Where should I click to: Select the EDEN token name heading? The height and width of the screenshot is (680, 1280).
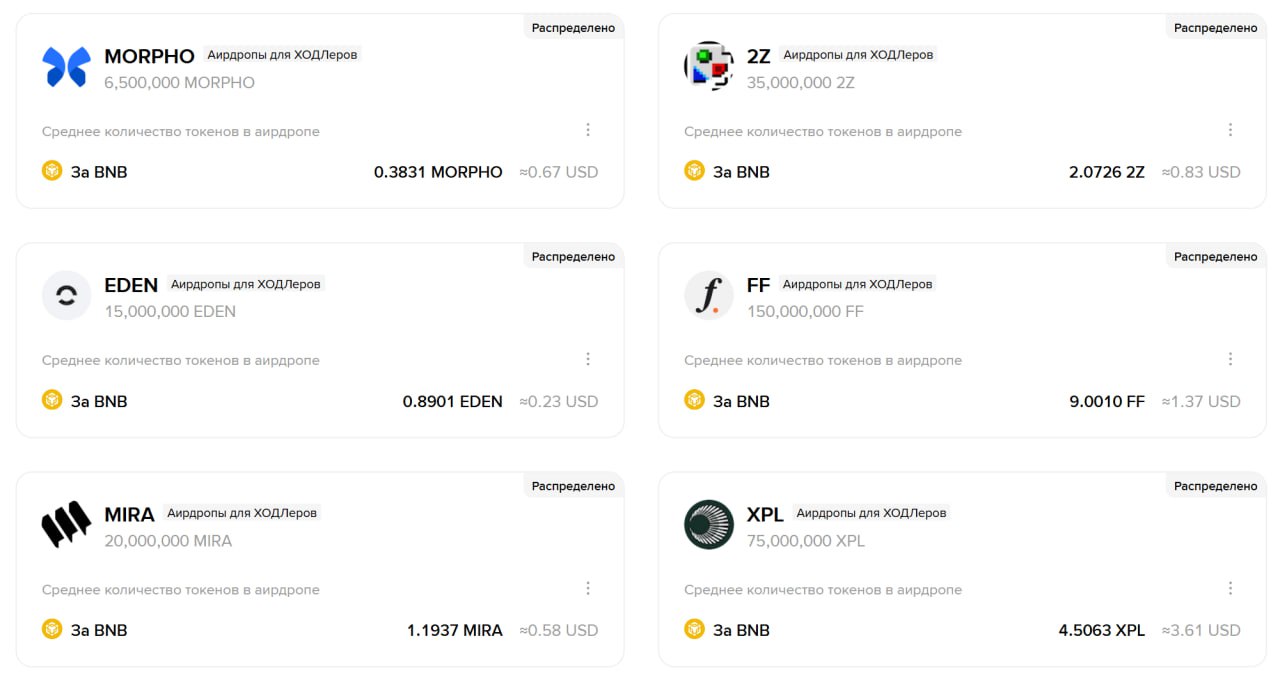click(x=131, y=286)
